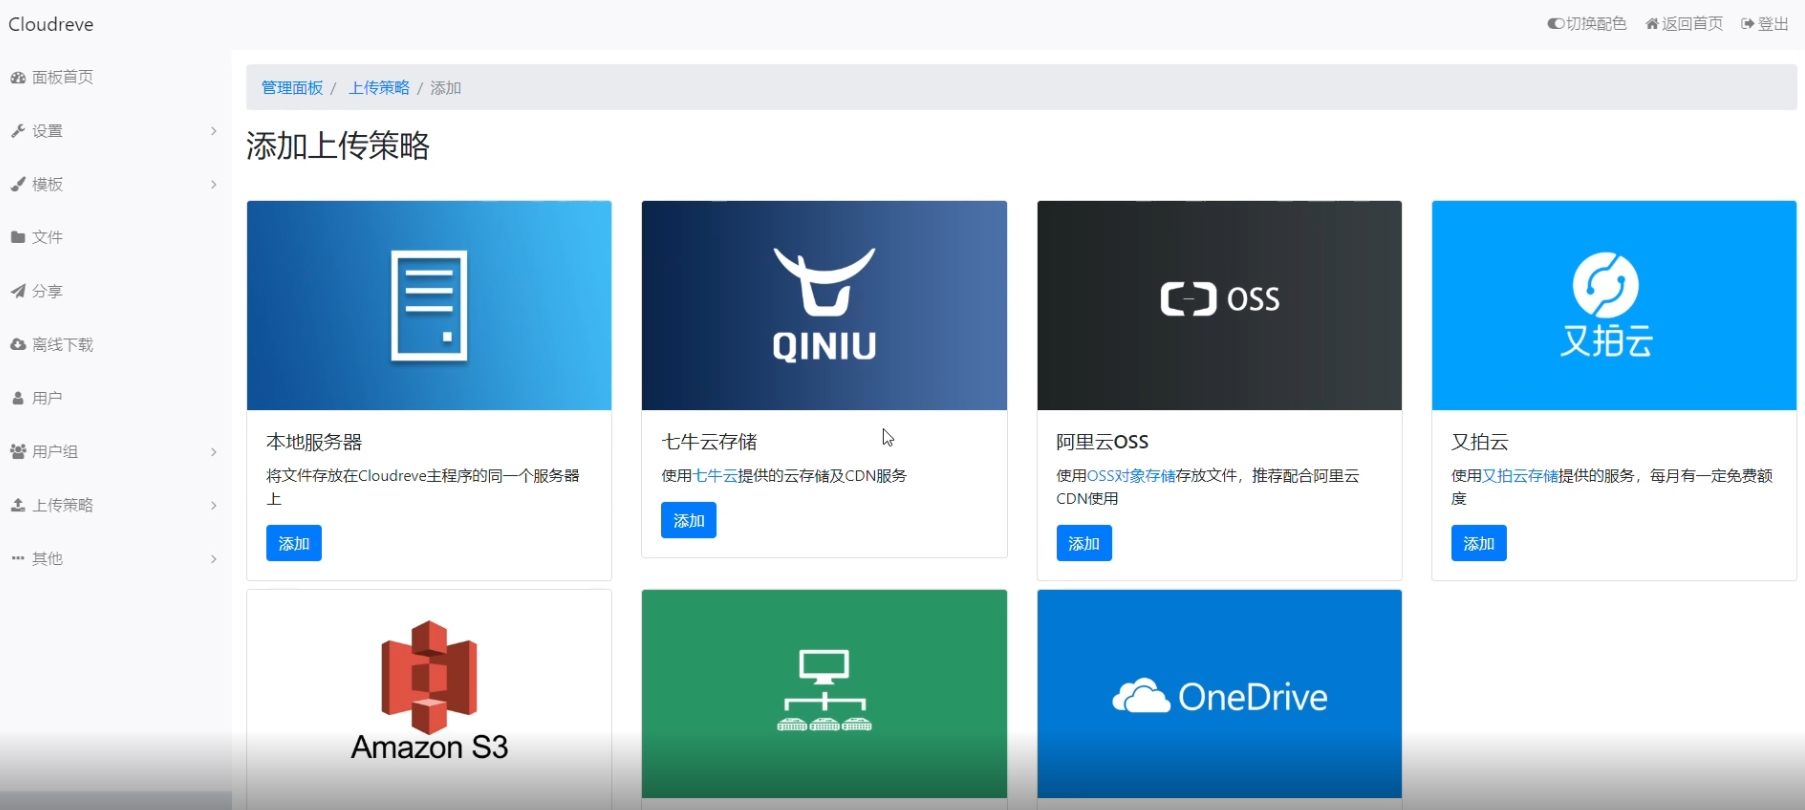Click the wrench icon next to 设置
The image size is (1805, 810).
pos(18,131)
